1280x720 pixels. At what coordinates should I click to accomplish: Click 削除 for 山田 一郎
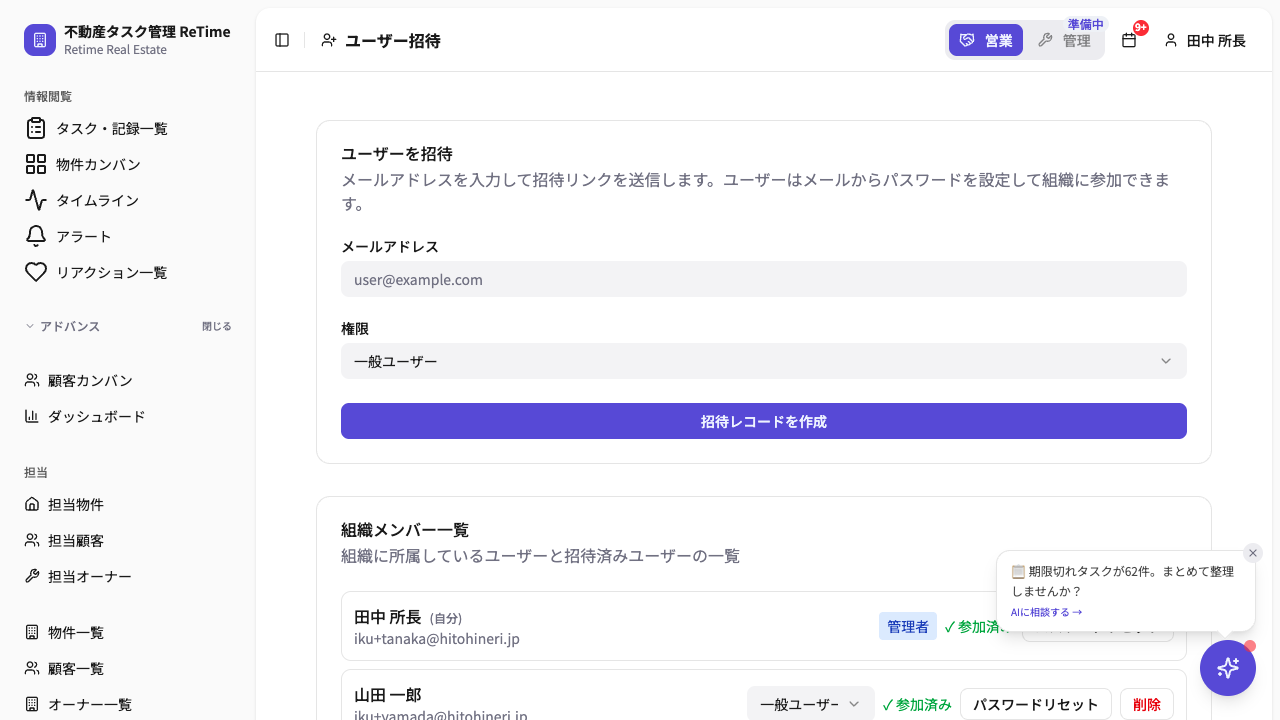1147,704
